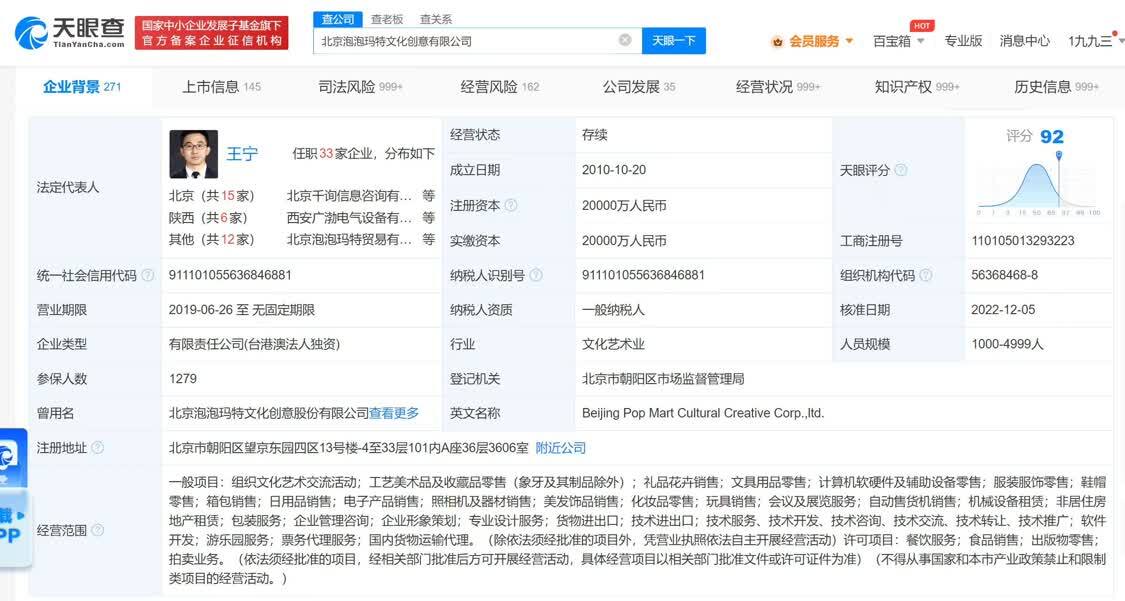This screenshot has height=601, width=1125.
Task: Click the help icon beside 组织机构代码
Action: click(926, 275)
